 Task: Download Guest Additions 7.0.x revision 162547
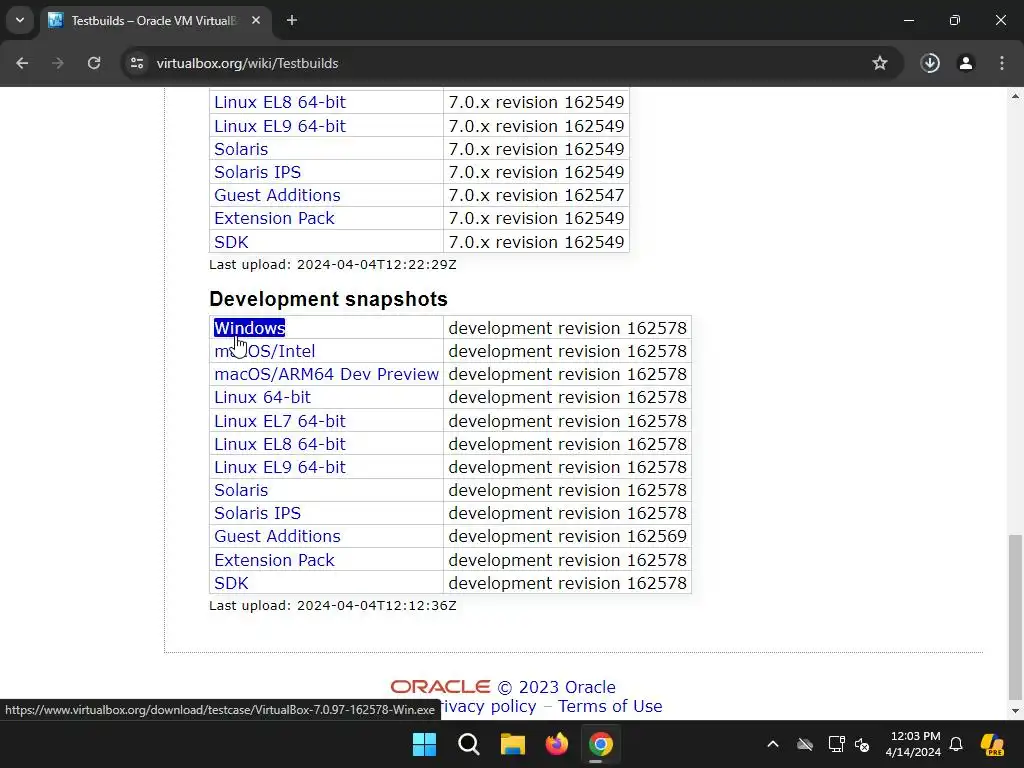278,195
